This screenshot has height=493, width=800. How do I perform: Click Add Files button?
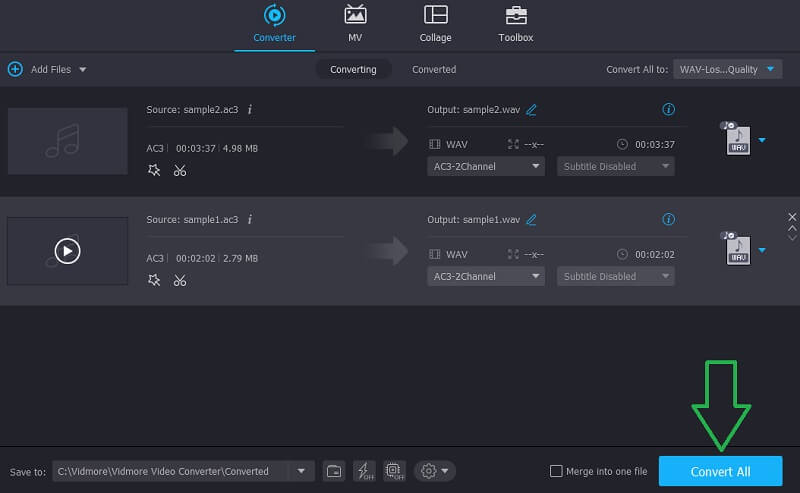(x=47, y=69)
